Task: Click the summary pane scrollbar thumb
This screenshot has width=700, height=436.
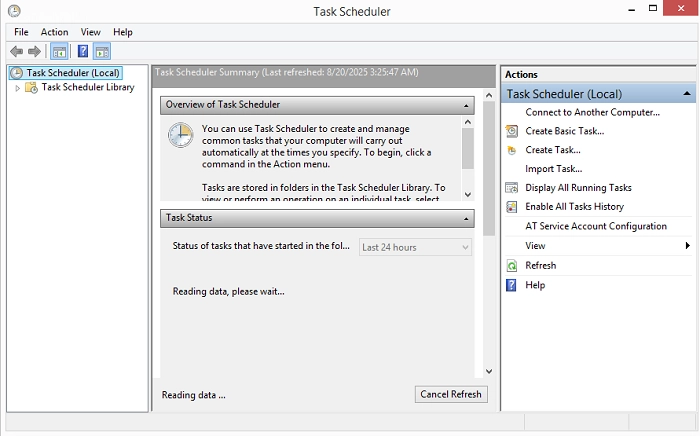Action: coord(489,169)
